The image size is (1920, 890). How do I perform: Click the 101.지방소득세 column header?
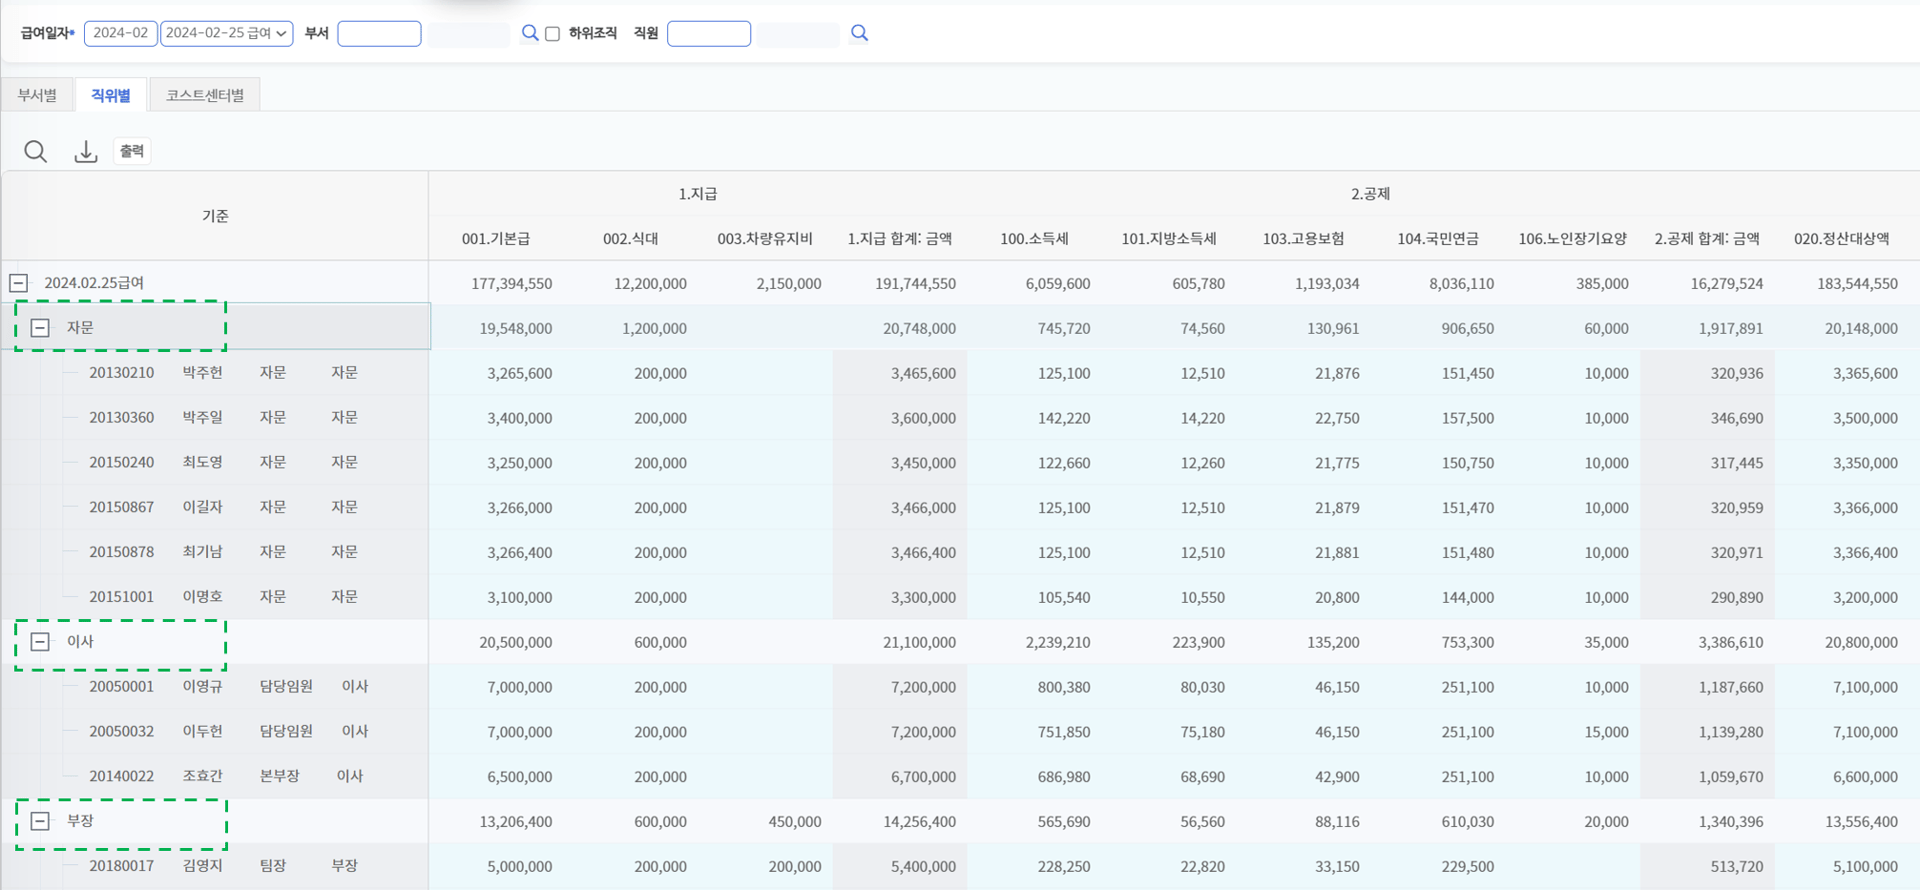pos(1169,239)
